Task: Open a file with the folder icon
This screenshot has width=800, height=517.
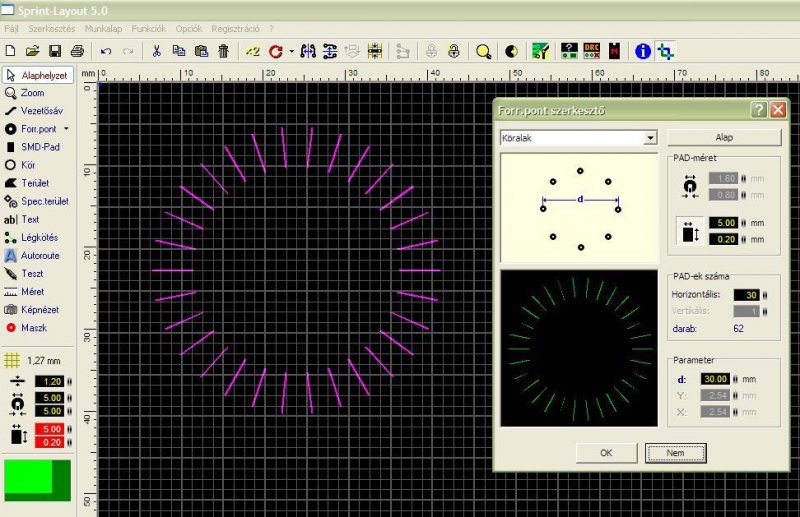Action: [x=32, y=51]
